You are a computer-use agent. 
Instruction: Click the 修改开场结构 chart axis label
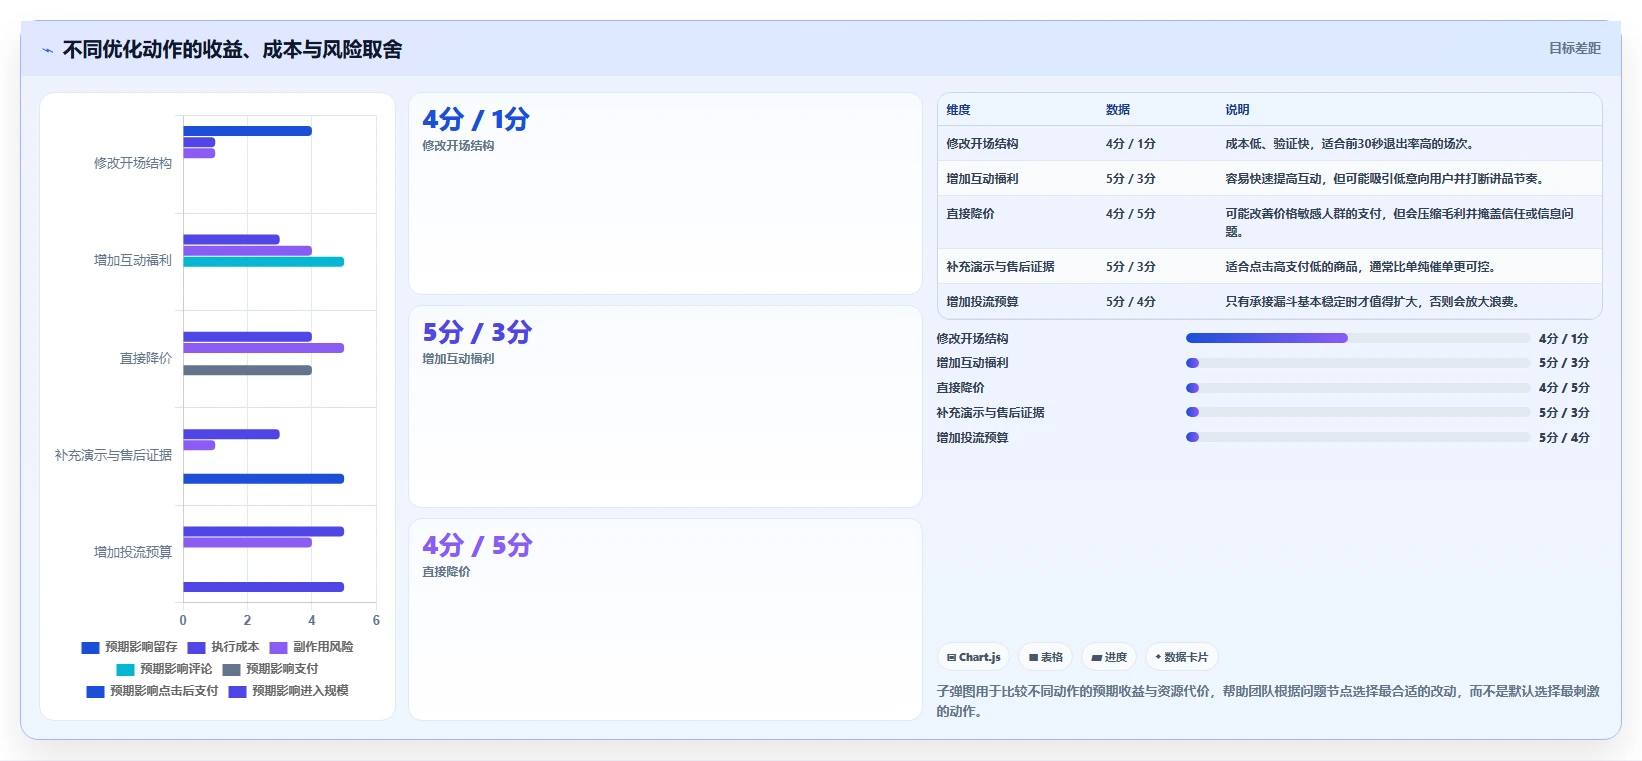click(x=133, y=163)
